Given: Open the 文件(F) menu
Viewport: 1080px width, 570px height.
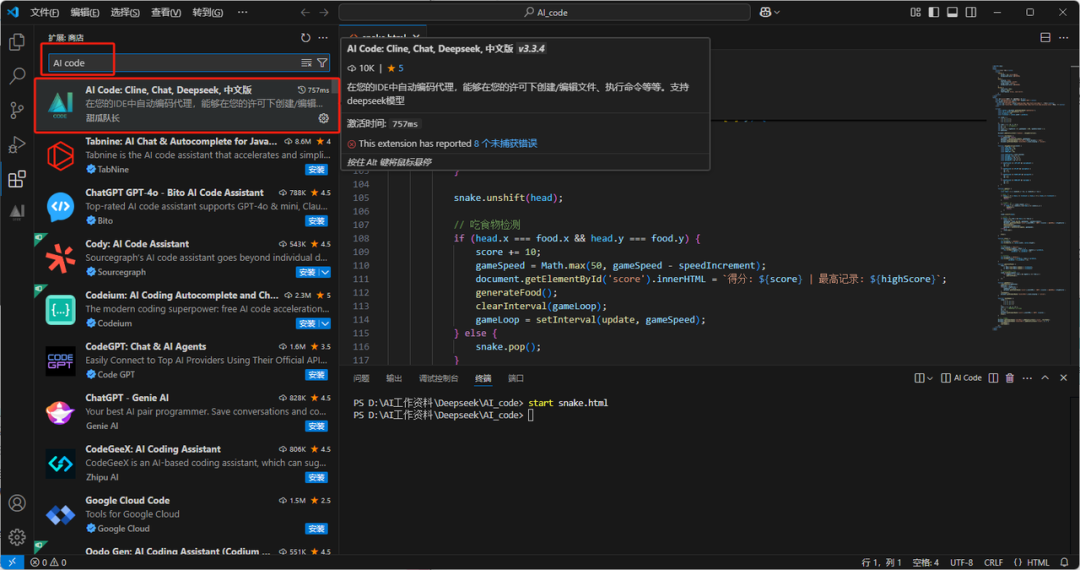Looking at the screenshot, I should click(x=44, y=12).
